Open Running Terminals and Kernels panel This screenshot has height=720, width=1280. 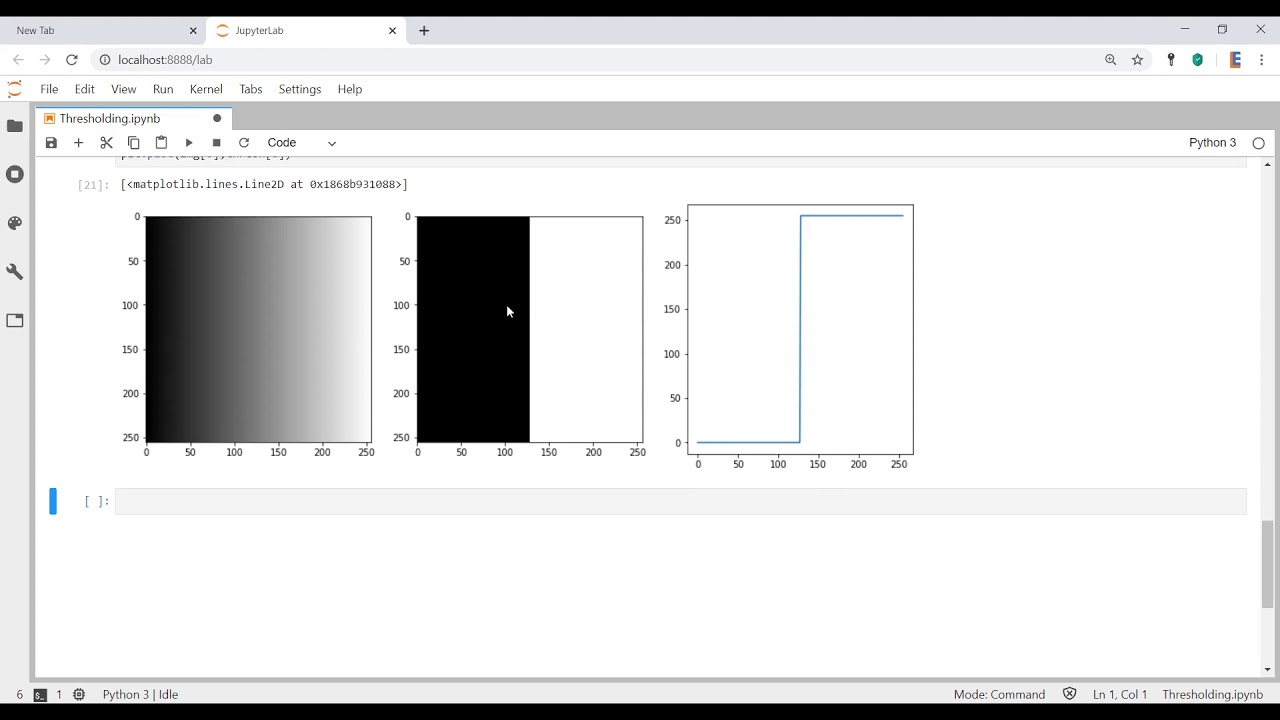coord(15,174)
